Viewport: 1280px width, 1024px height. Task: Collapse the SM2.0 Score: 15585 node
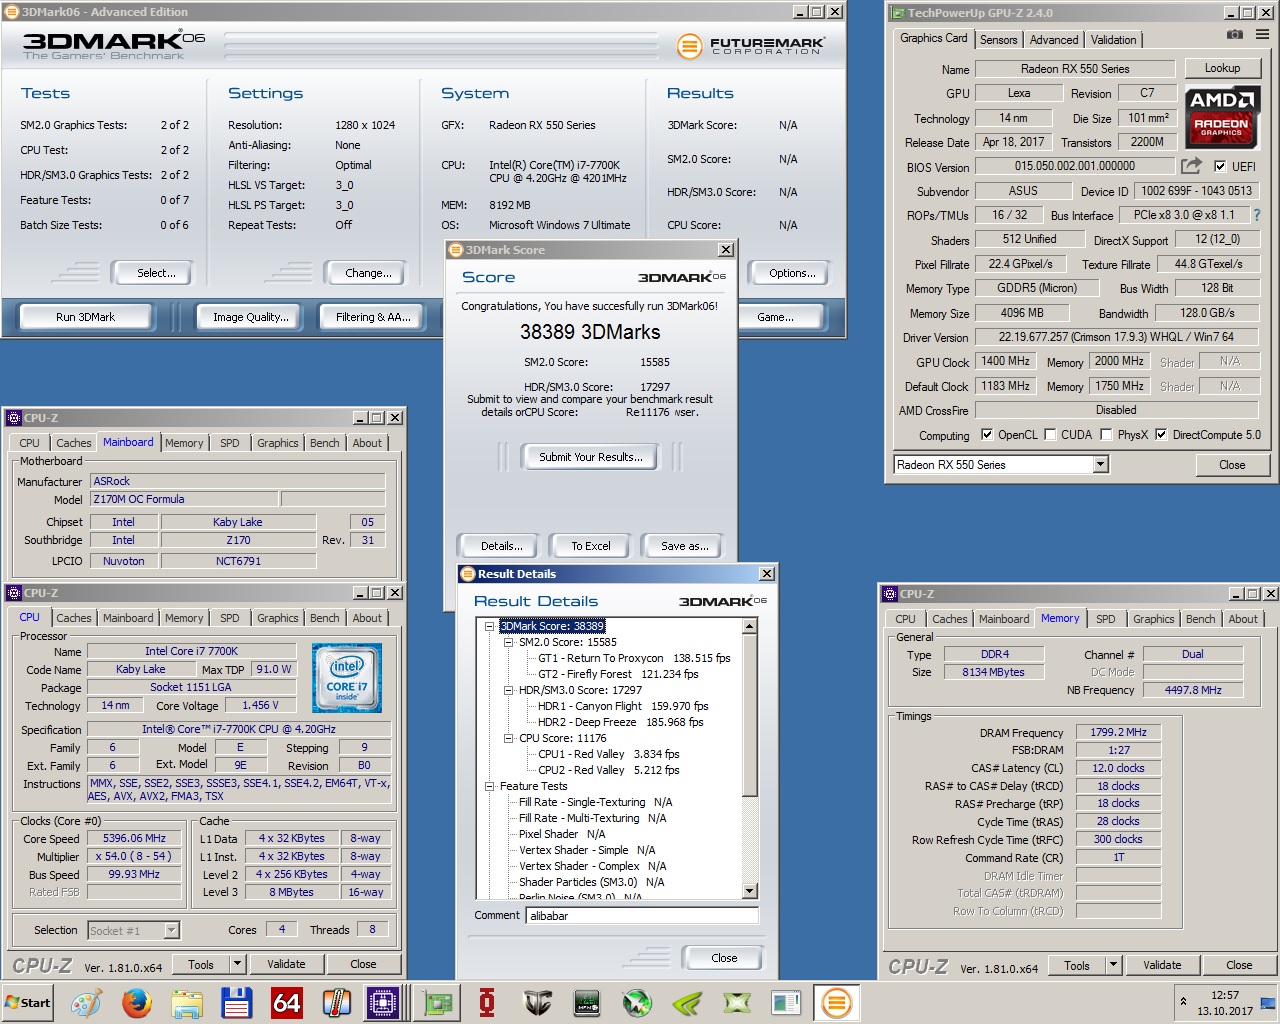pyautogui.click(x=509, y=642)
